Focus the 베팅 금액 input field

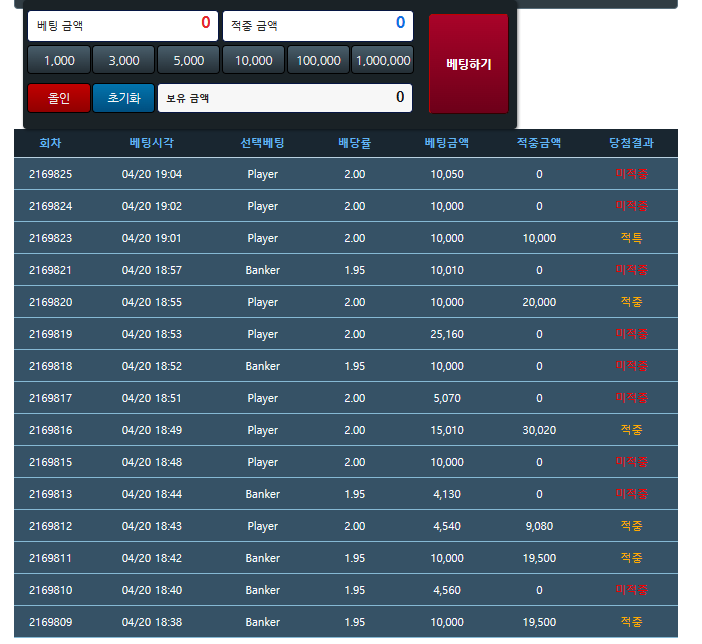pos(123,25)
